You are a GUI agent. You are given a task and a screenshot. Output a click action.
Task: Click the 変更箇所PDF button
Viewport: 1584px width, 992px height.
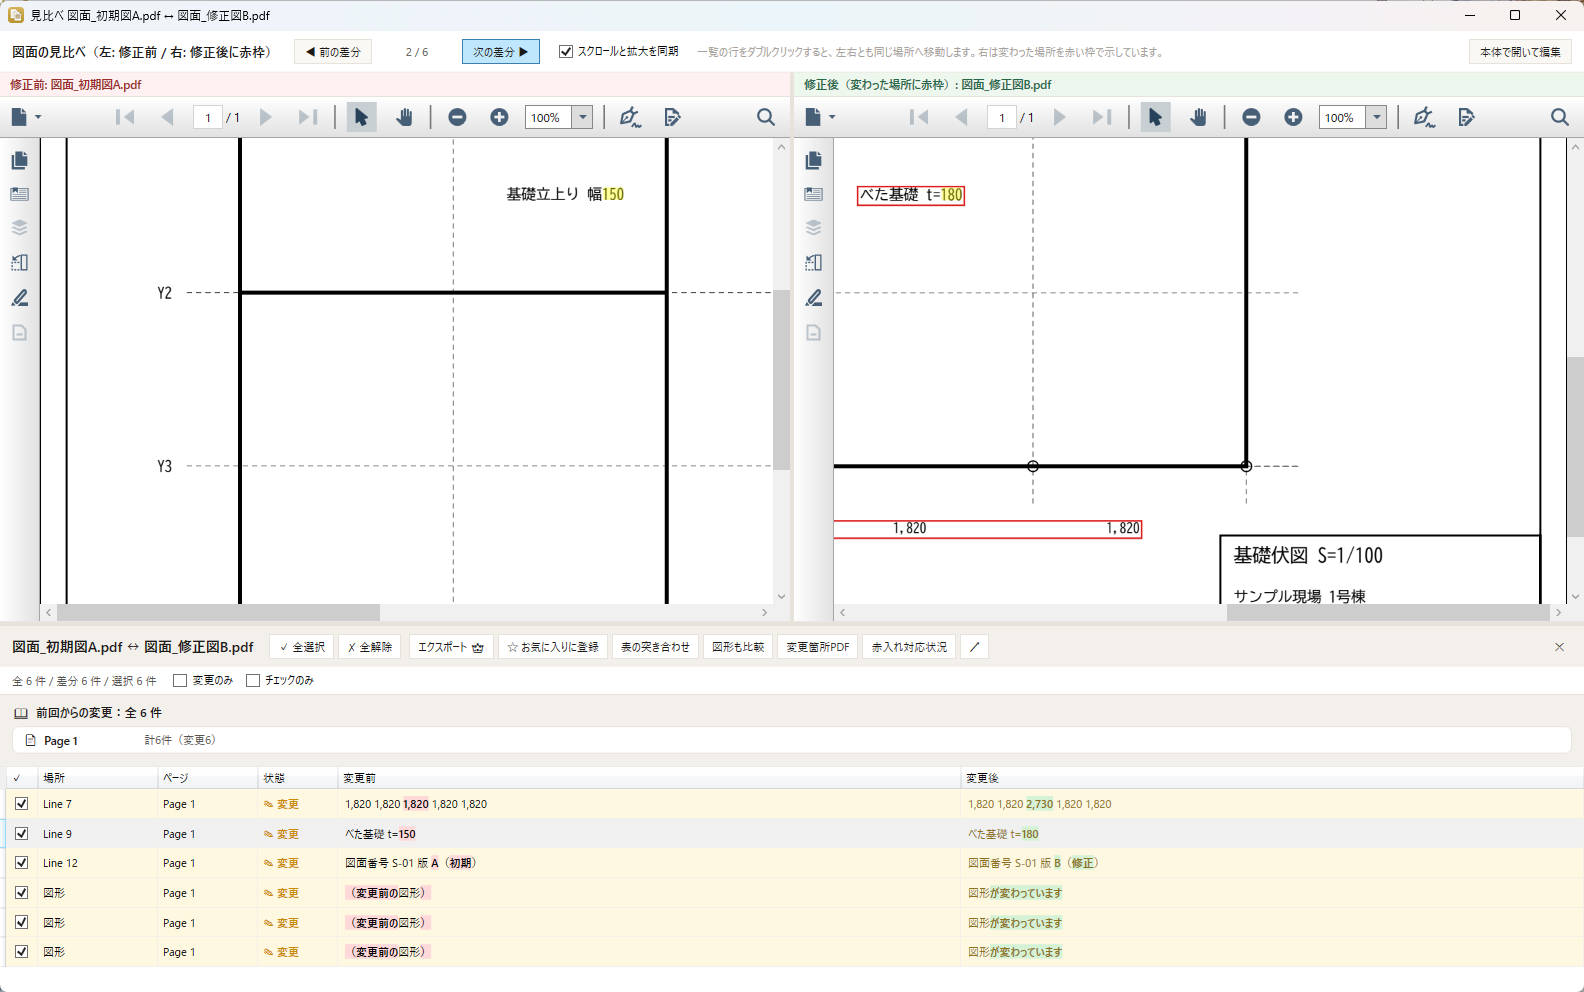click(x=818, y=647)
